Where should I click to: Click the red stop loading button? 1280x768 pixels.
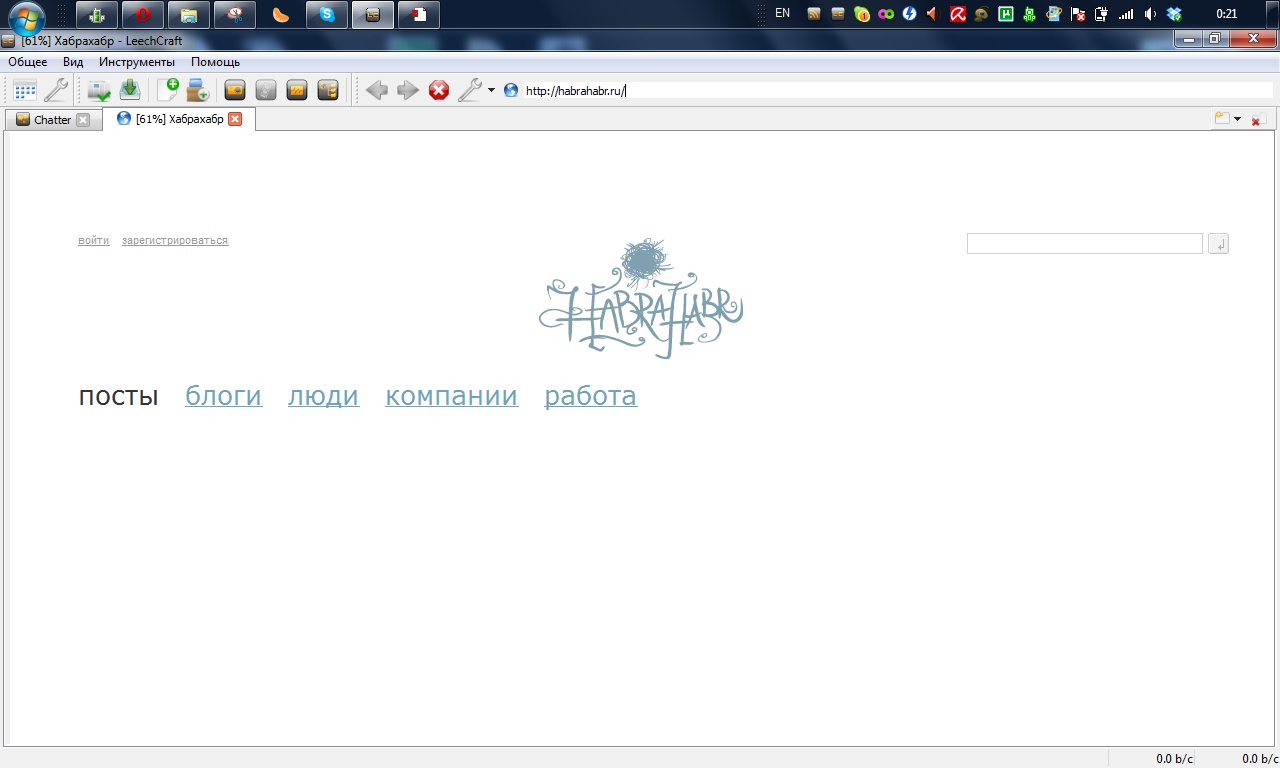tap(439, 90)
